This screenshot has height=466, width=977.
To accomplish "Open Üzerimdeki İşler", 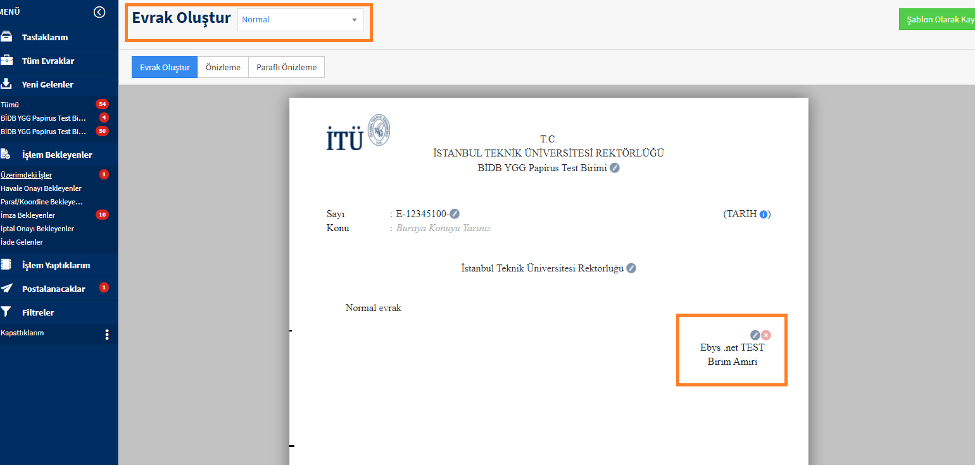I will pos(26,174).
